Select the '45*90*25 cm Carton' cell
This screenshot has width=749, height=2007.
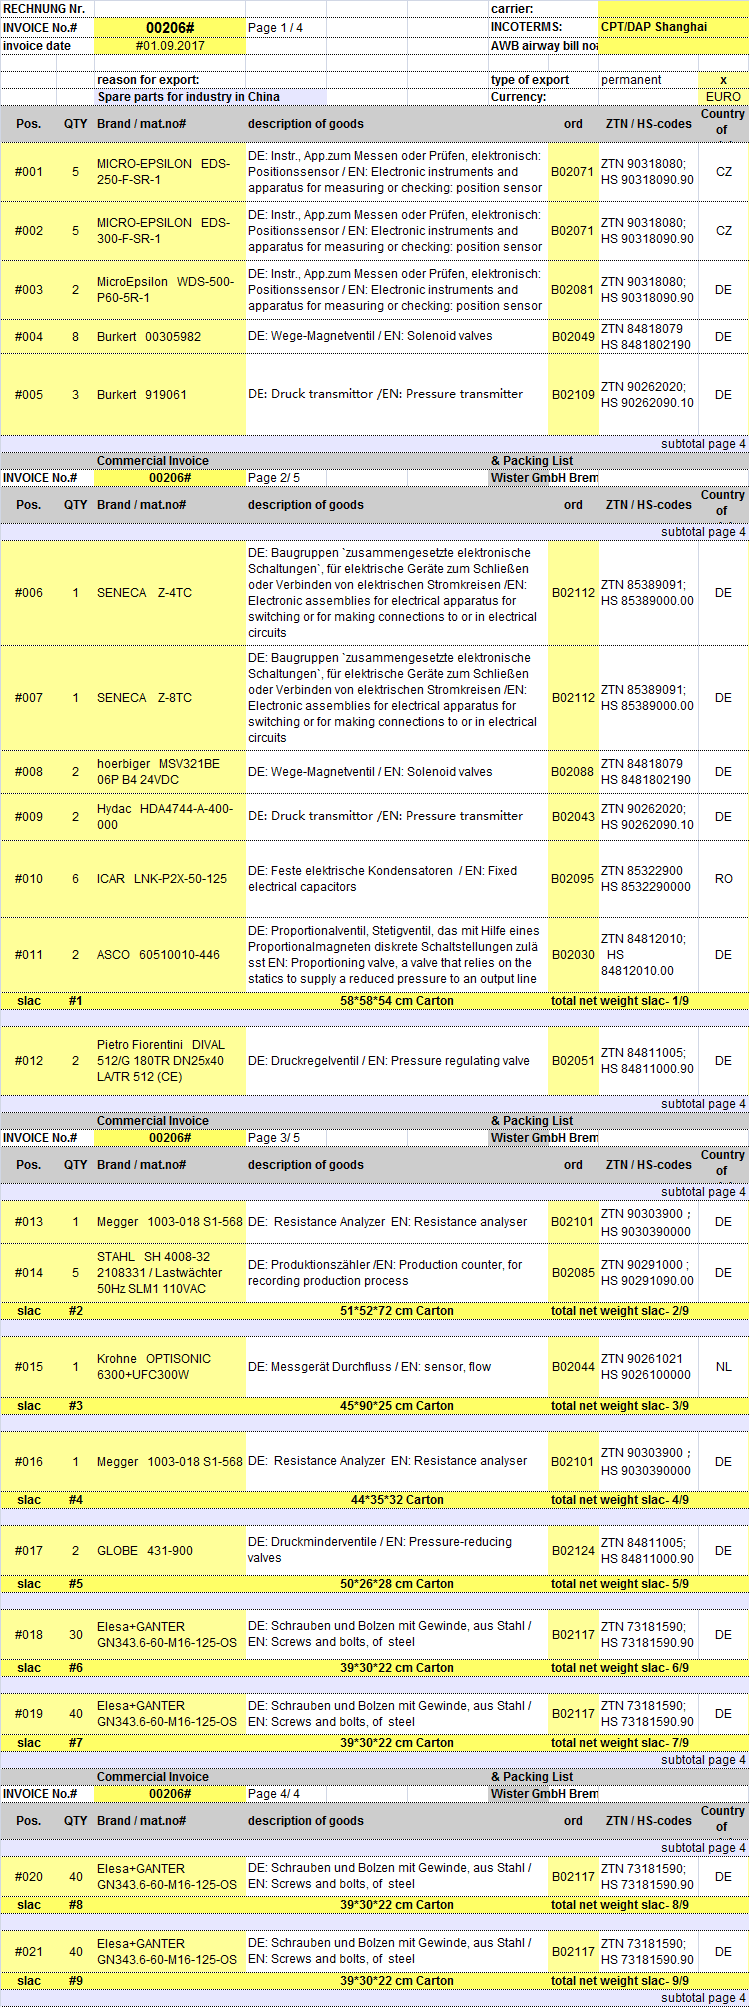(x=397, y=1406)
